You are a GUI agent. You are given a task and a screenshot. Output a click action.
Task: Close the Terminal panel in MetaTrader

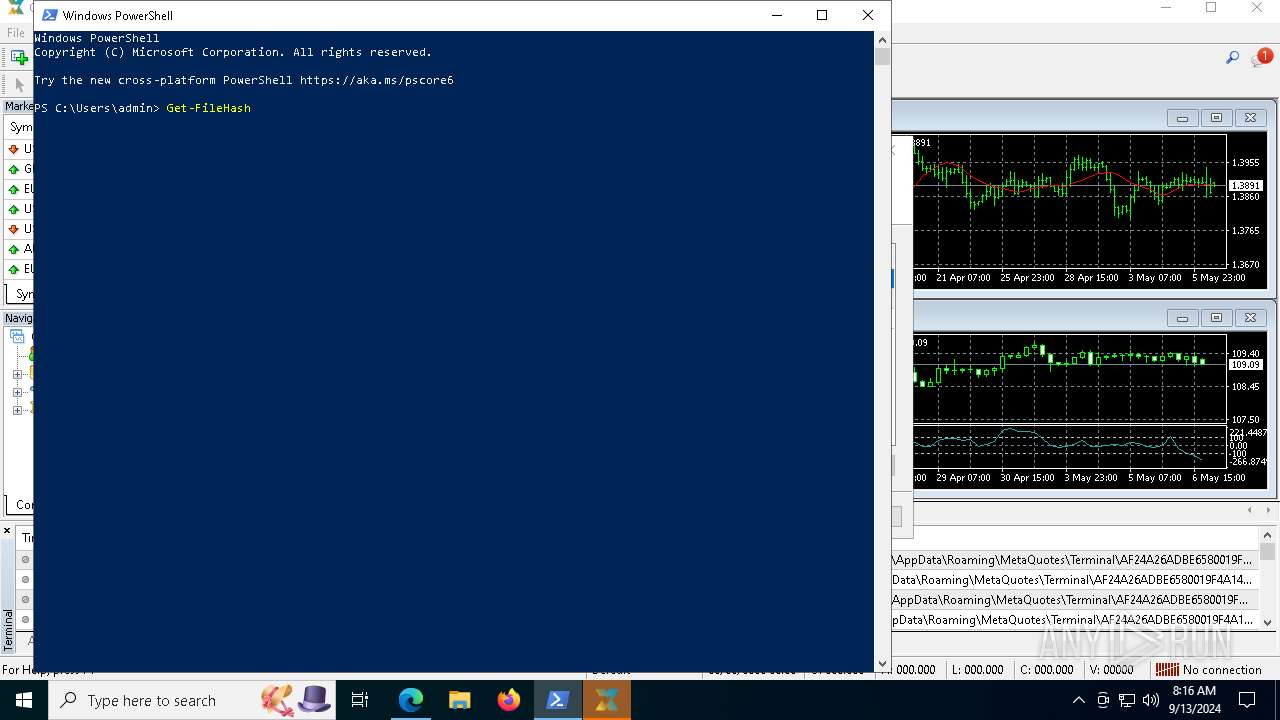point(7,531)
